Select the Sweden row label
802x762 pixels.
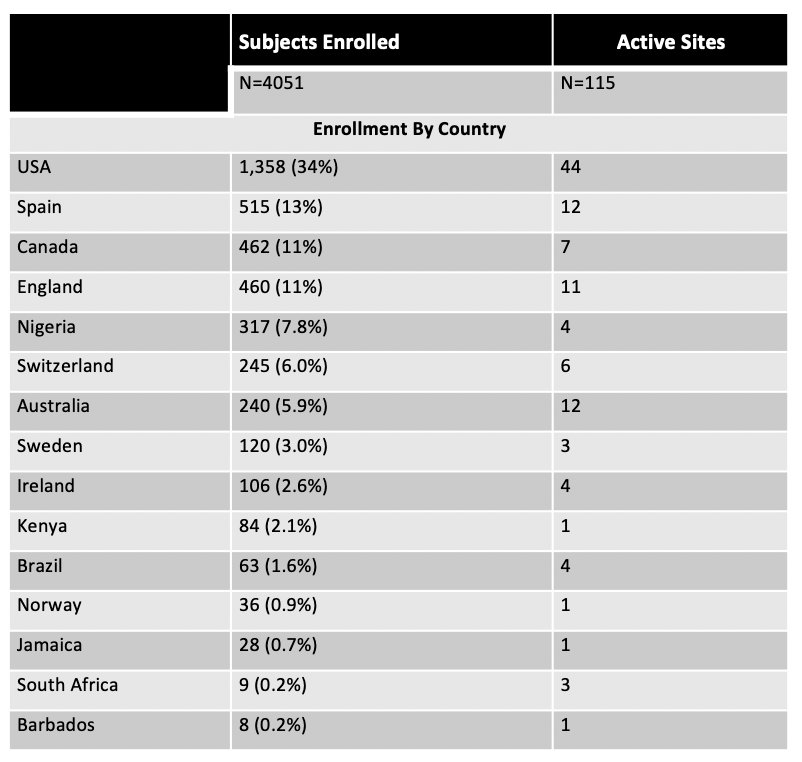pyautogui.click(x=120, y=452)
